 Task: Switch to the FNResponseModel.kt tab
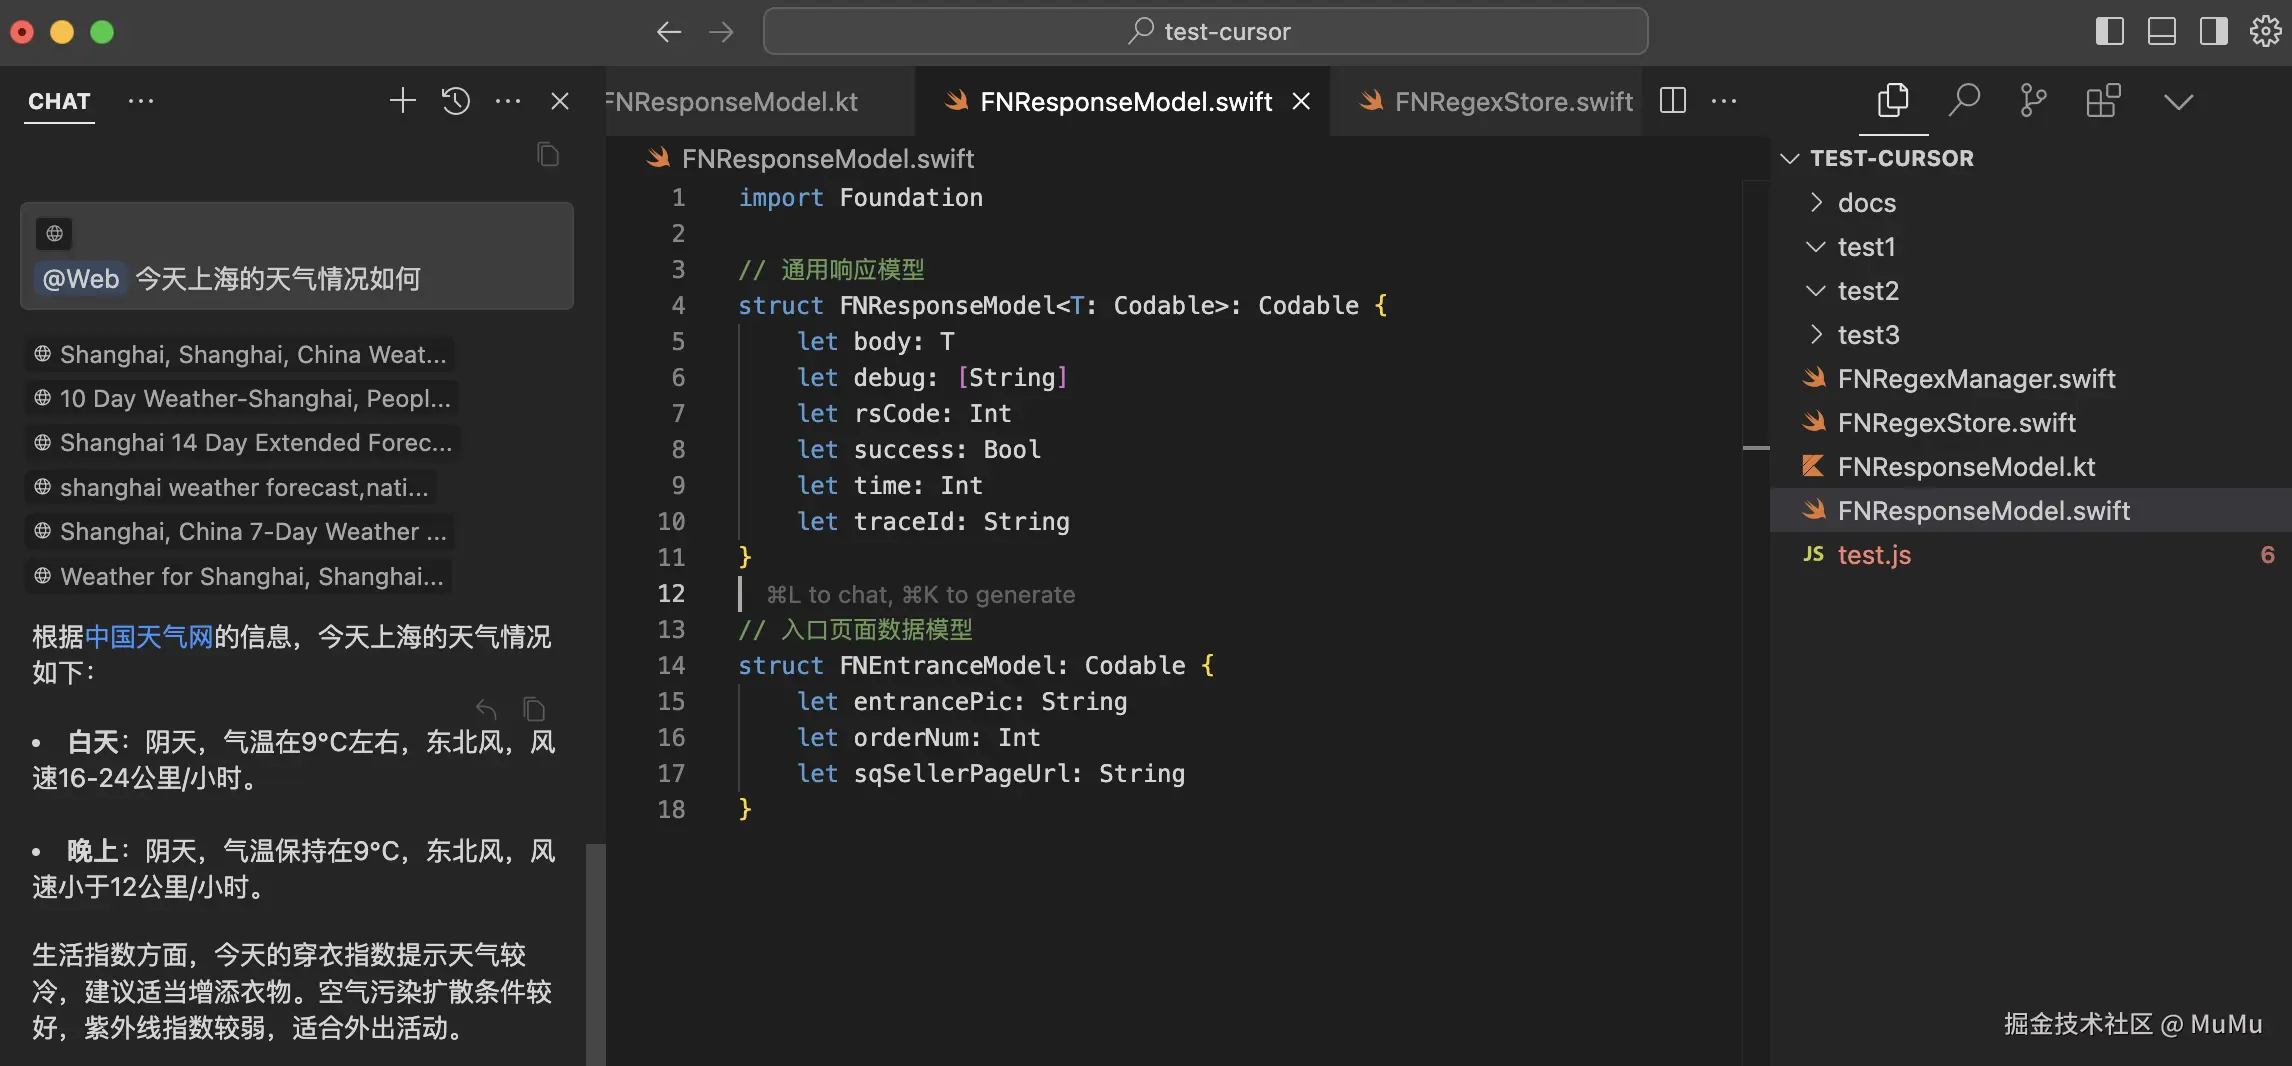click(736, 102)
